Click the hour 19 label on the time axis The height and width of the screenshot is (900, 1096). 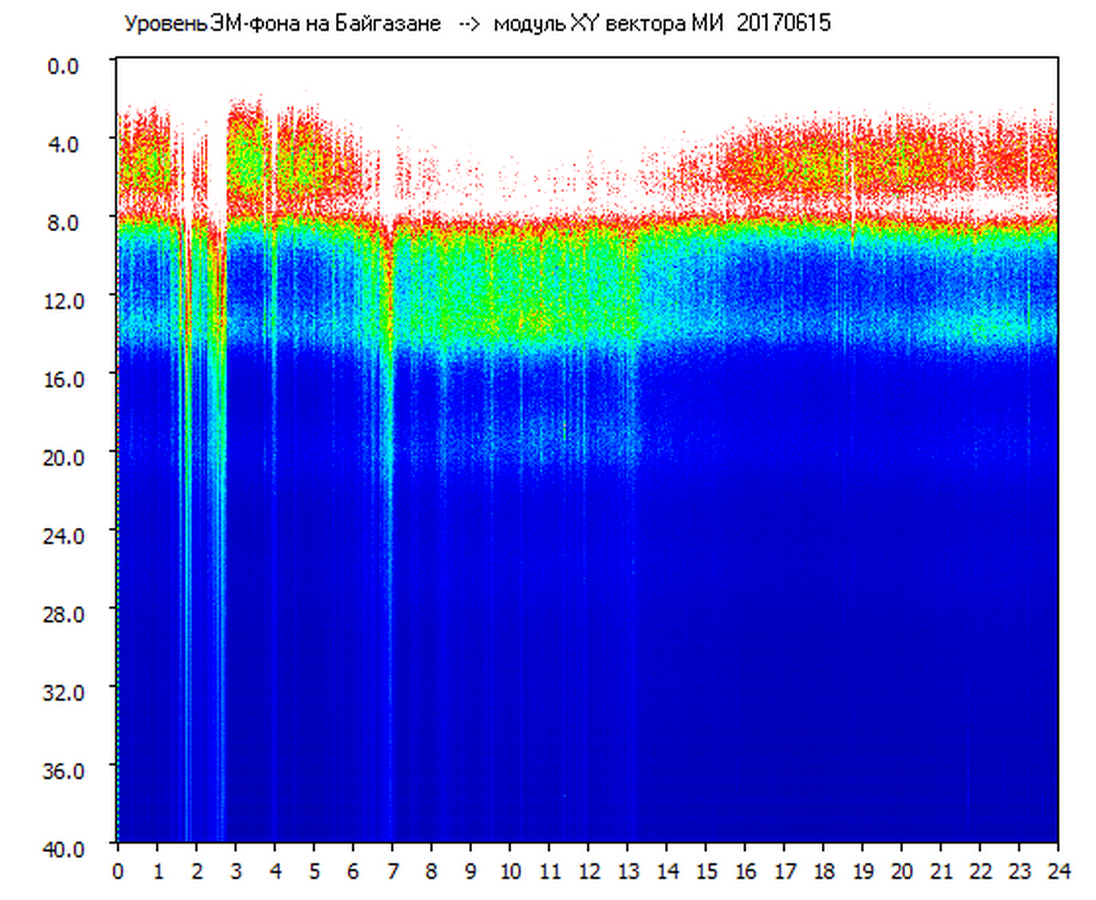coord(863,871)
